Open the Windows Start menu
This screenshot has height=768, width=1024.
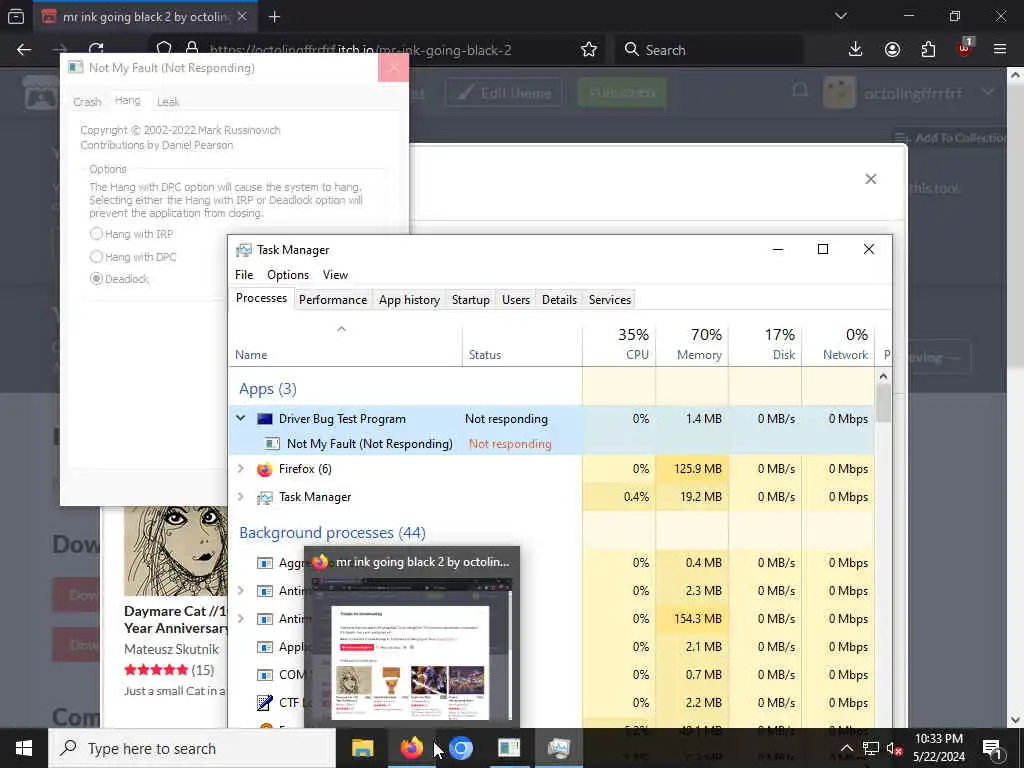point(24,748)
